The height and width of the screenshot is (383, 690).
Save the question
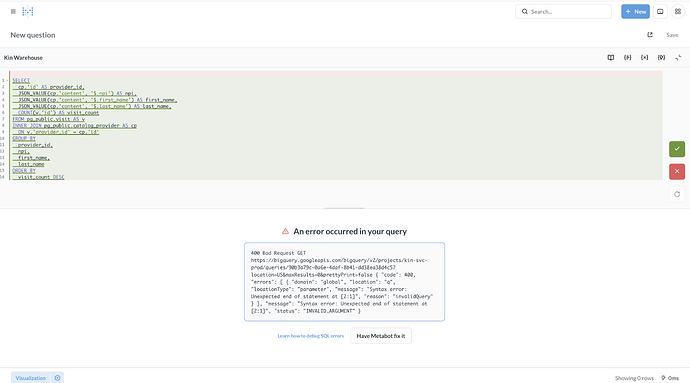[672, 35]
